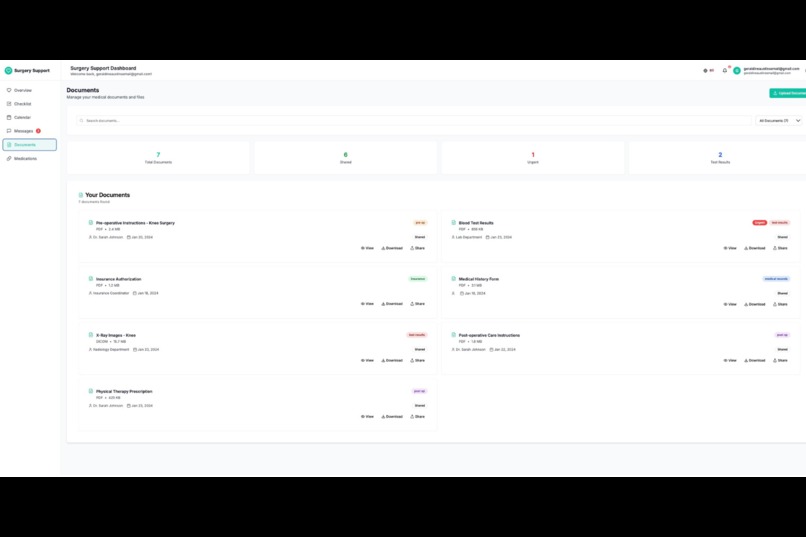View the Post-operative Care Instructions document

point(730,361)
